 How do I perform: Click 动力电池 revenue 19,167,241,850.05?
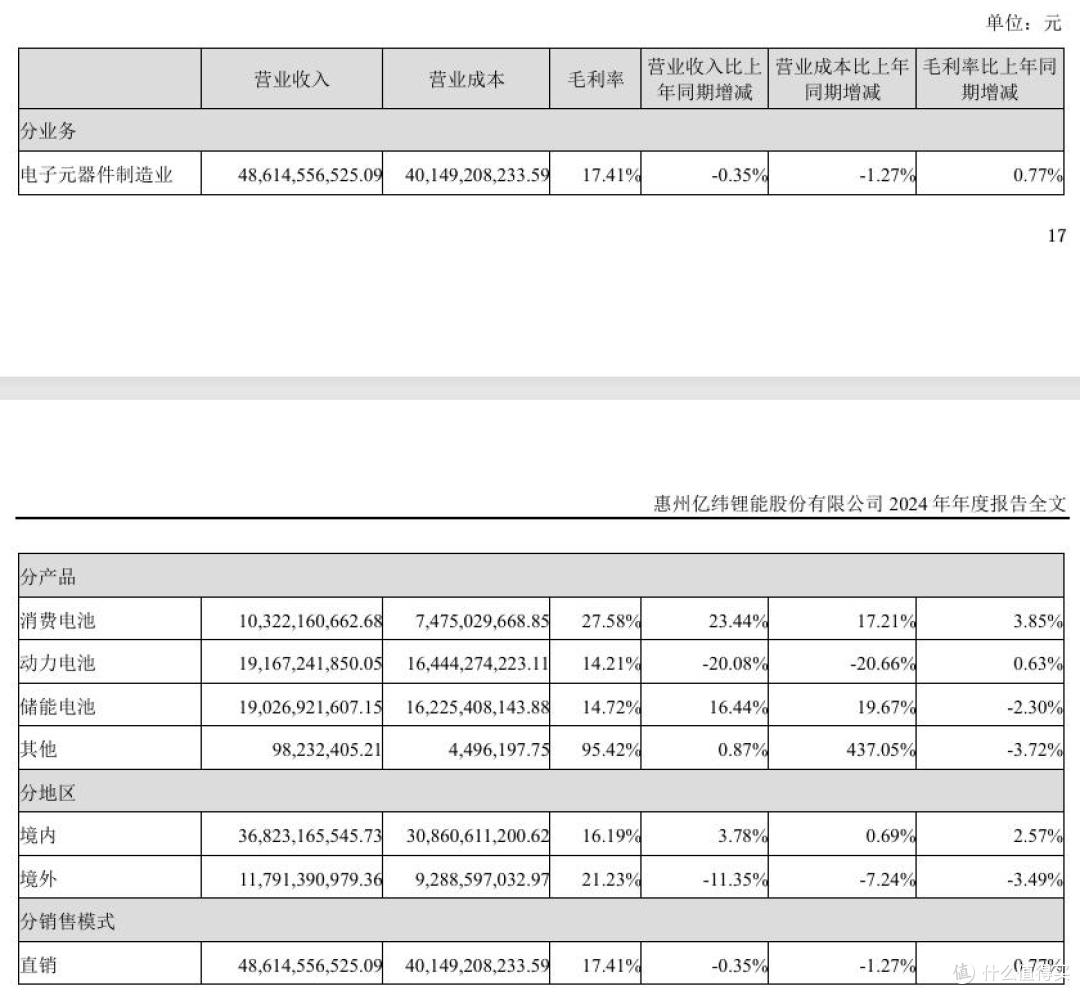pos(310,663)
